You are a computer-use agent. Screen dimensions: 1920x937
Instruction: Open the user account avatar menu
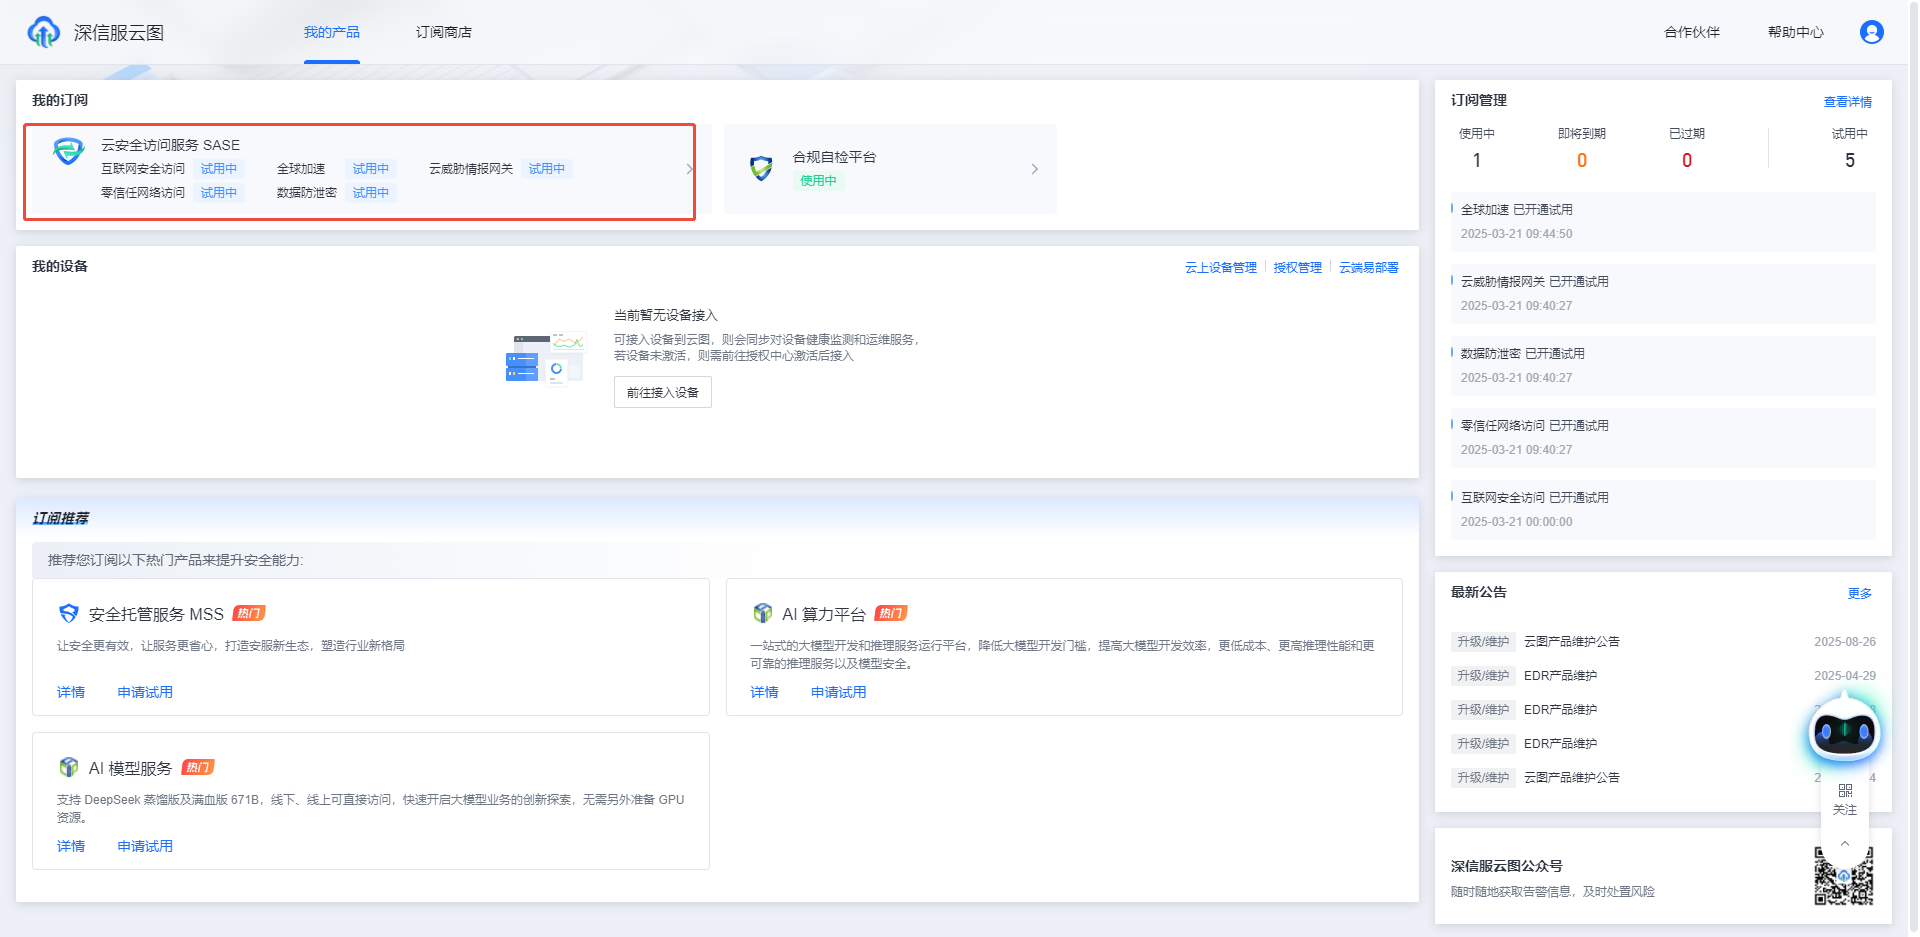(x=1871, y=32)
